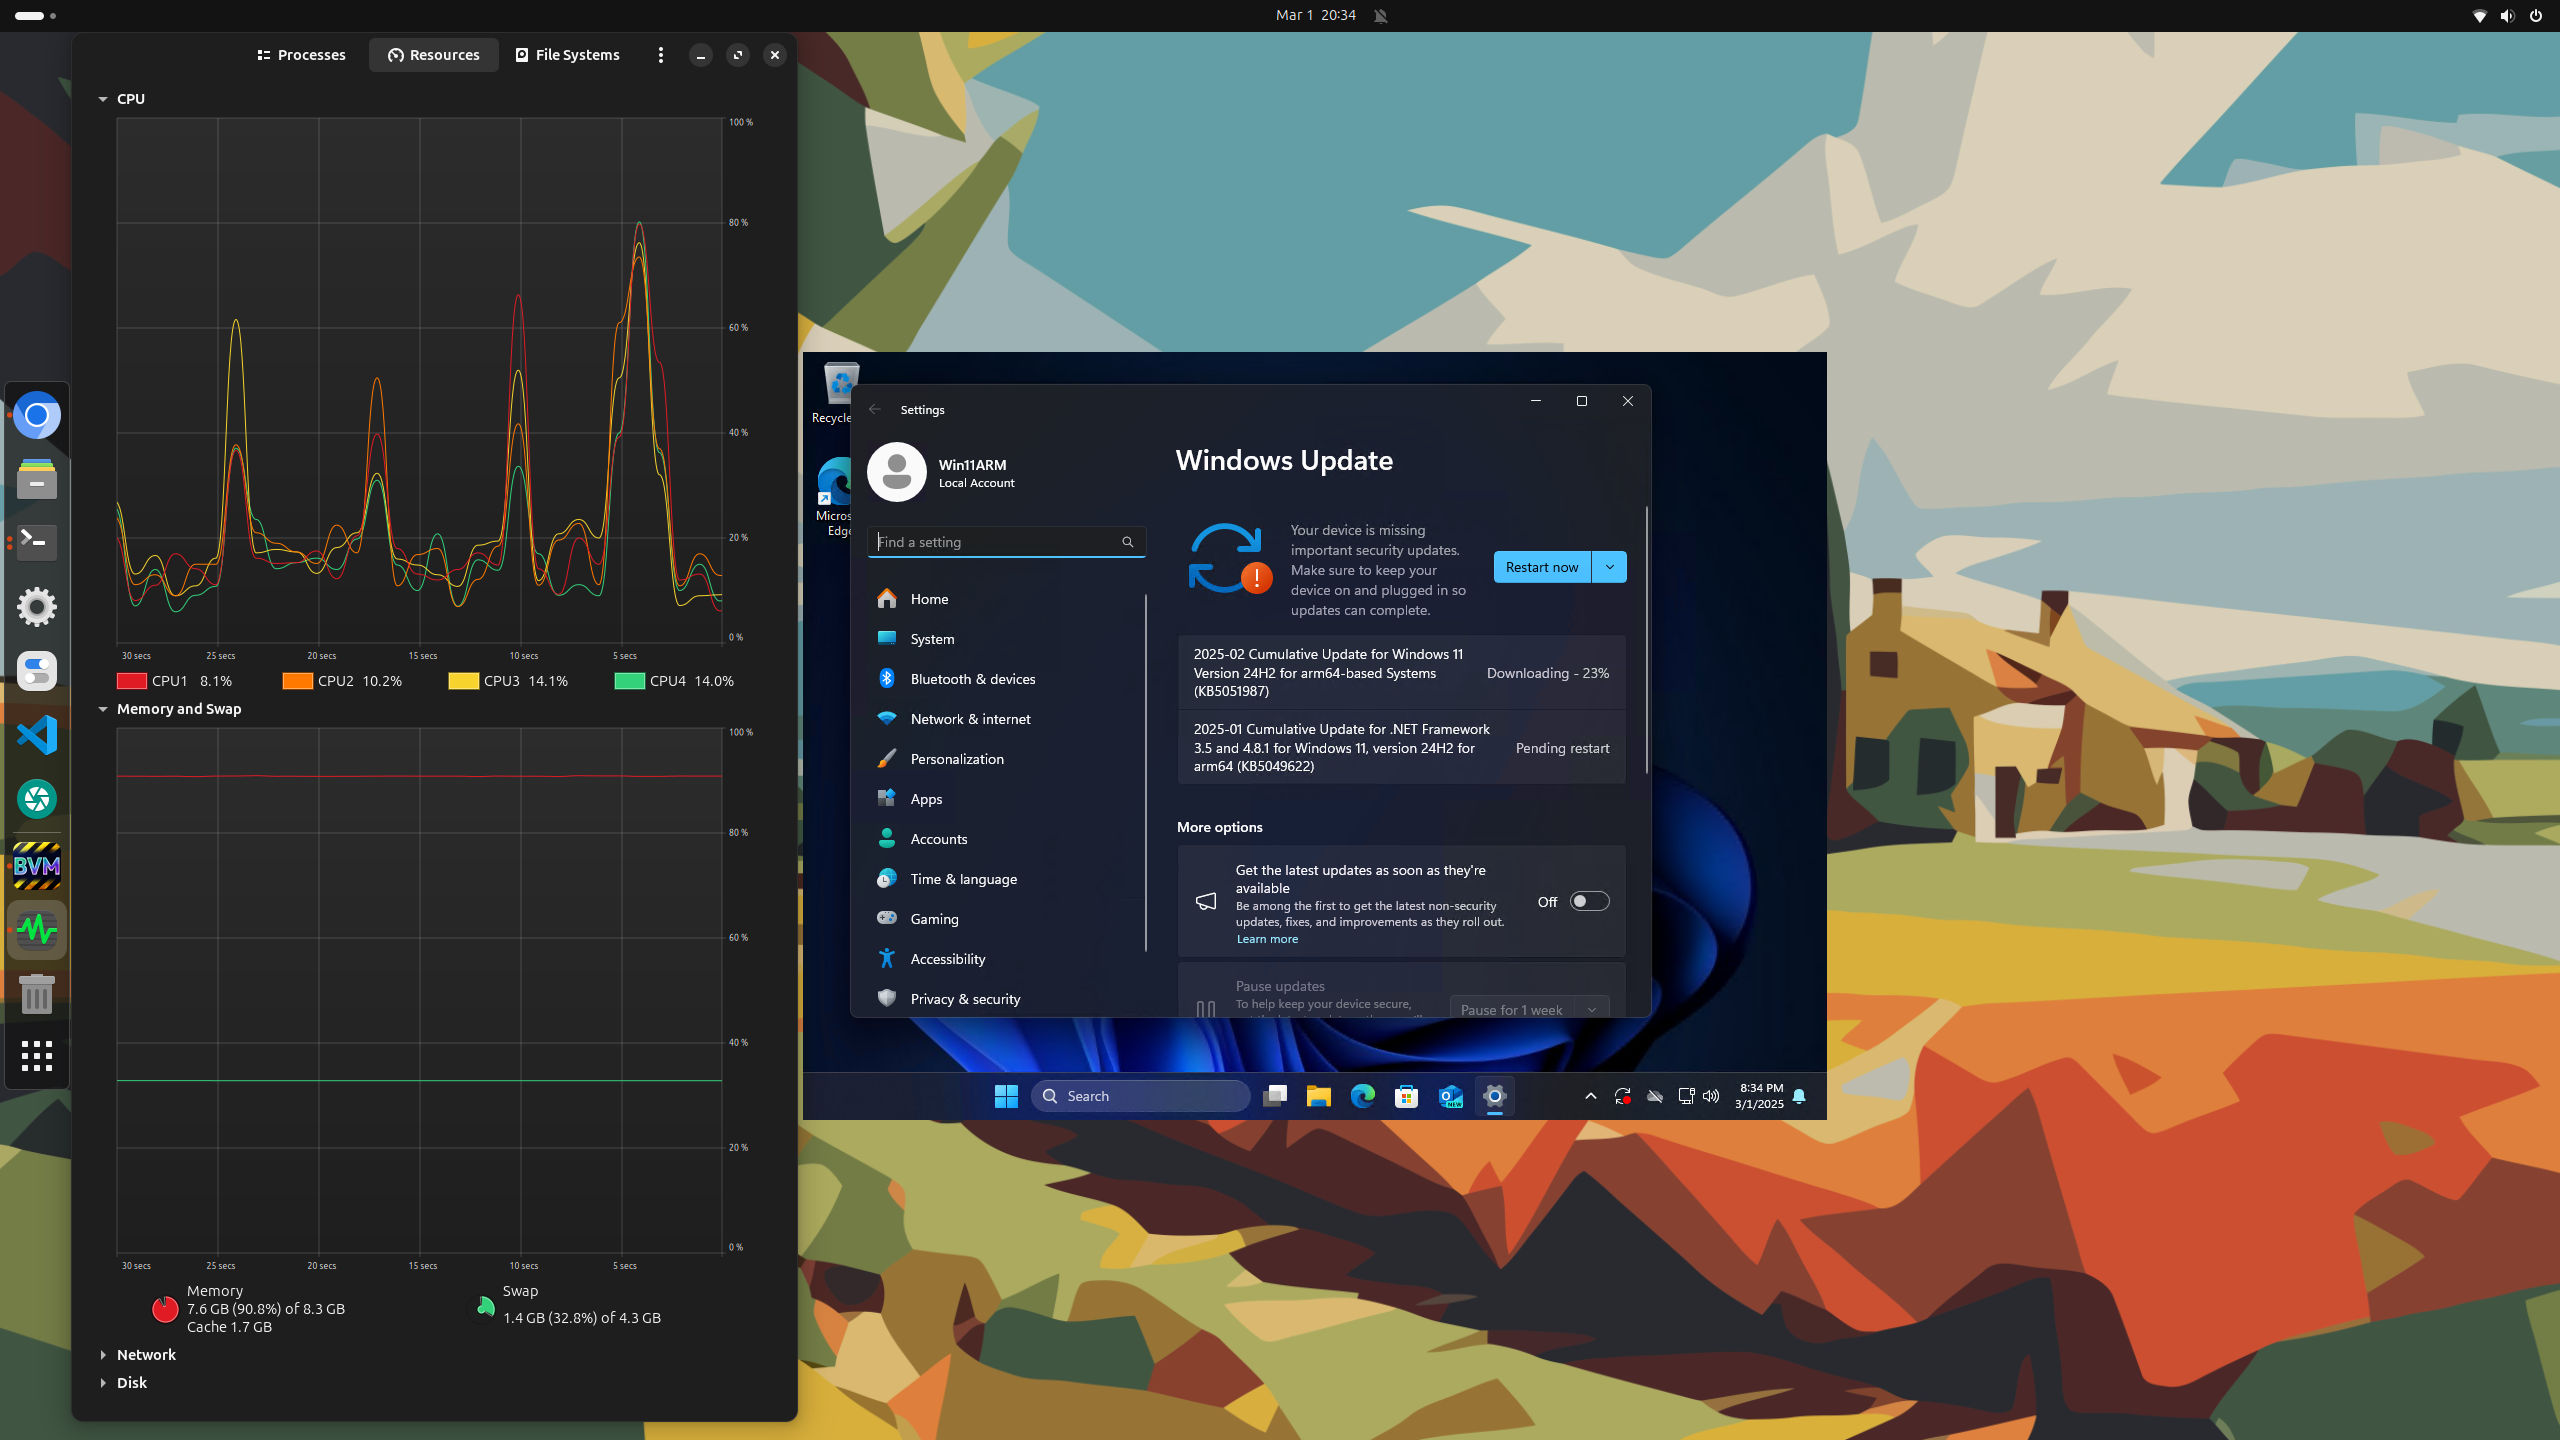Open Windows notification bell

[x=1799, y=1096]
